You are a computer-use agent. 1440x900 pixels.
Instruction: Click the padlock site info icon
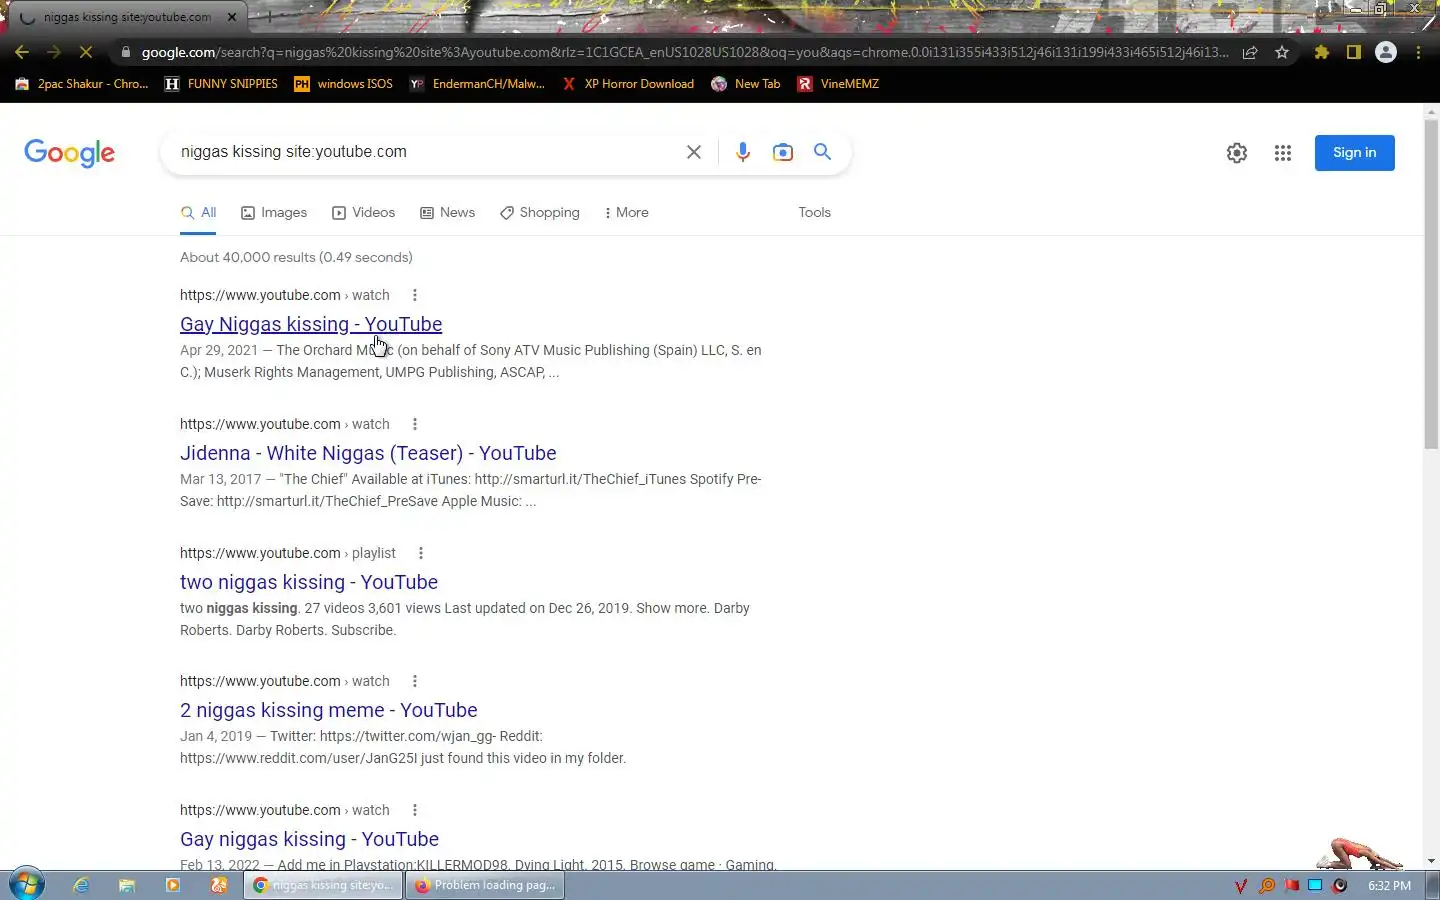click(125, 52)
